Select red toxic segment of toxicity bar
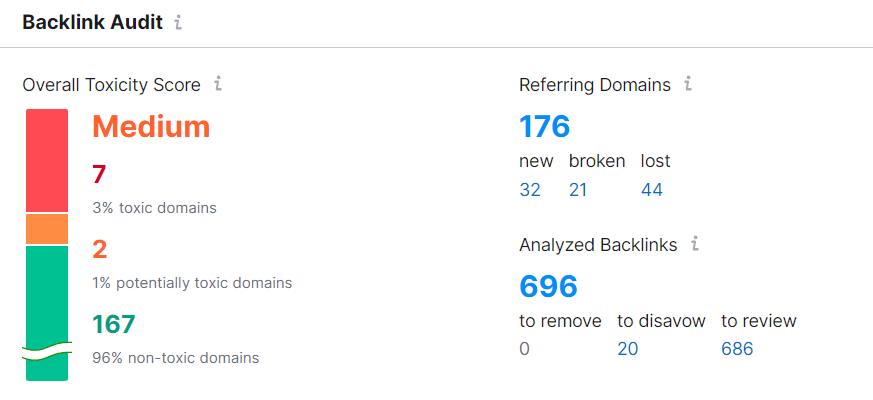This screenshot has height=400, width=873. [x=47, y=160]
